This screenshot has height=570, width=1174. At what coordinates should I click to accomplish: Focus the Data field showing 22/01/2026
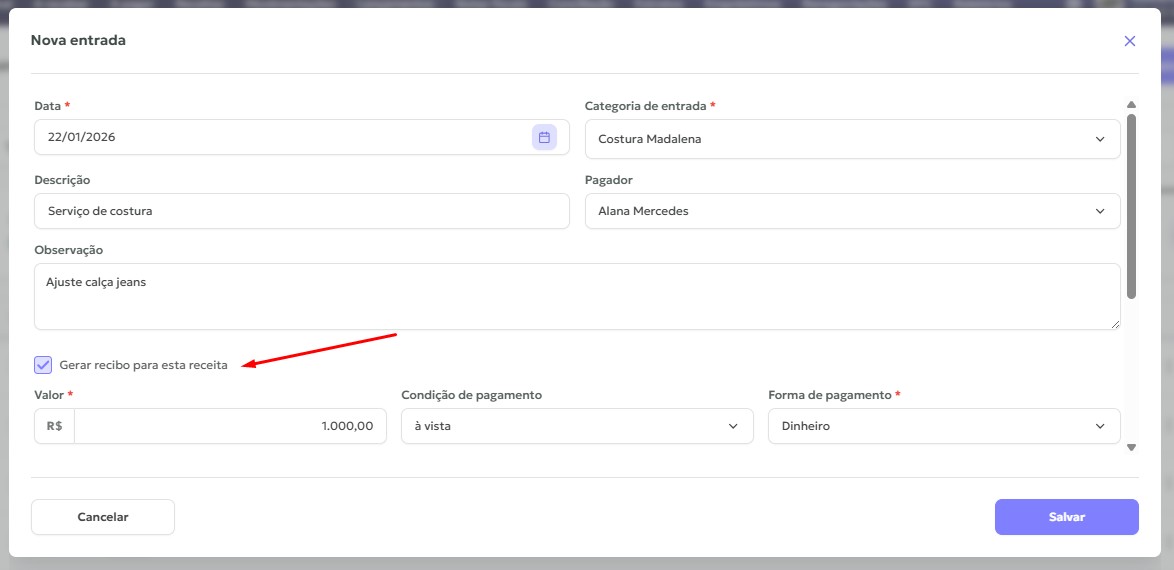click(280, 138)
